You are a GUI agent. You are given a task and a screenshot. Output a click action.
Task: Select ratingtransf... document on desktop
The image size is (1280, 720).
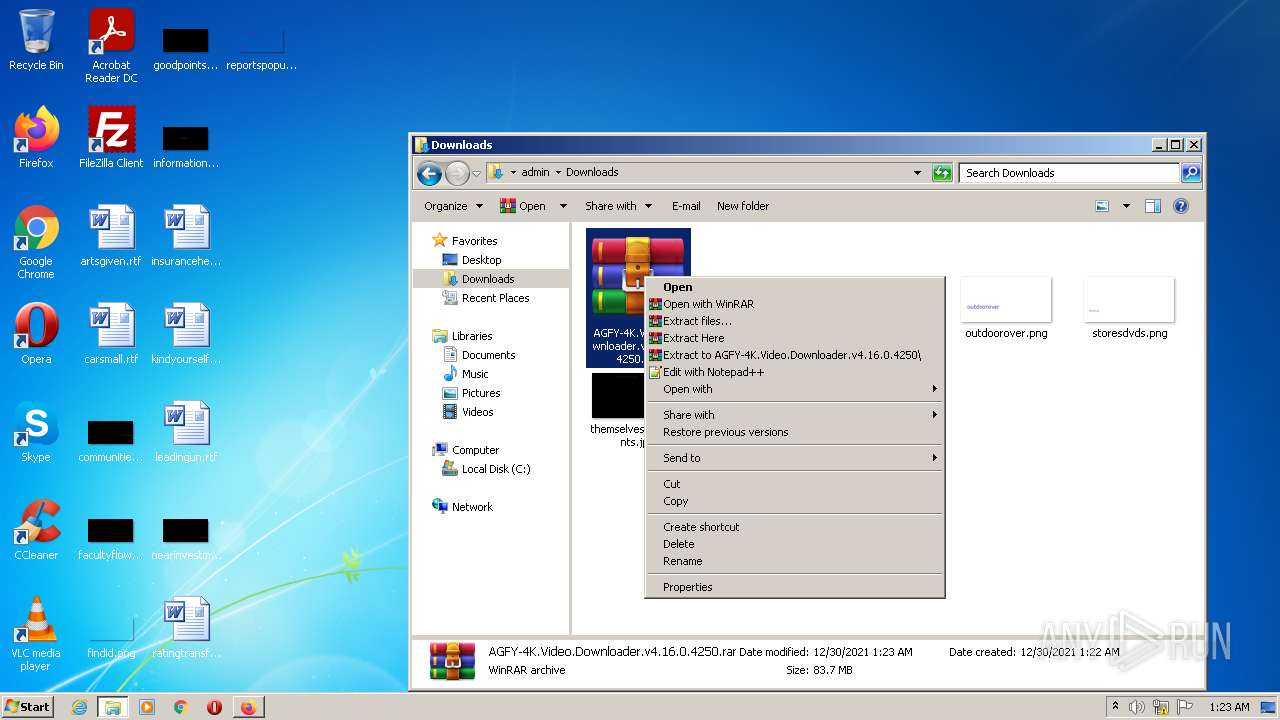click(x=186, y=628)
